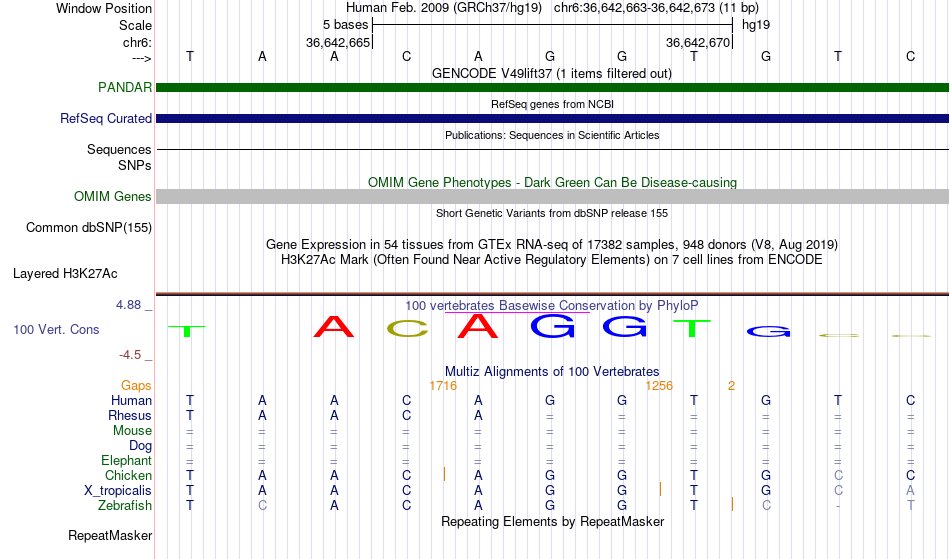Click the -4.5 conservation scale minimum
The height and width of the screenshot is (559, 950).
(130, 355)
